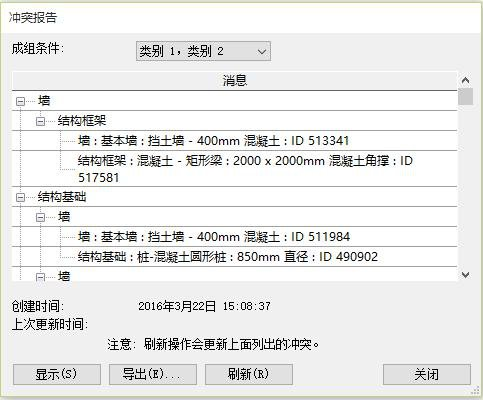Click the 结构基础 tree label
The image size is (483, 400).
coord(62,197)
